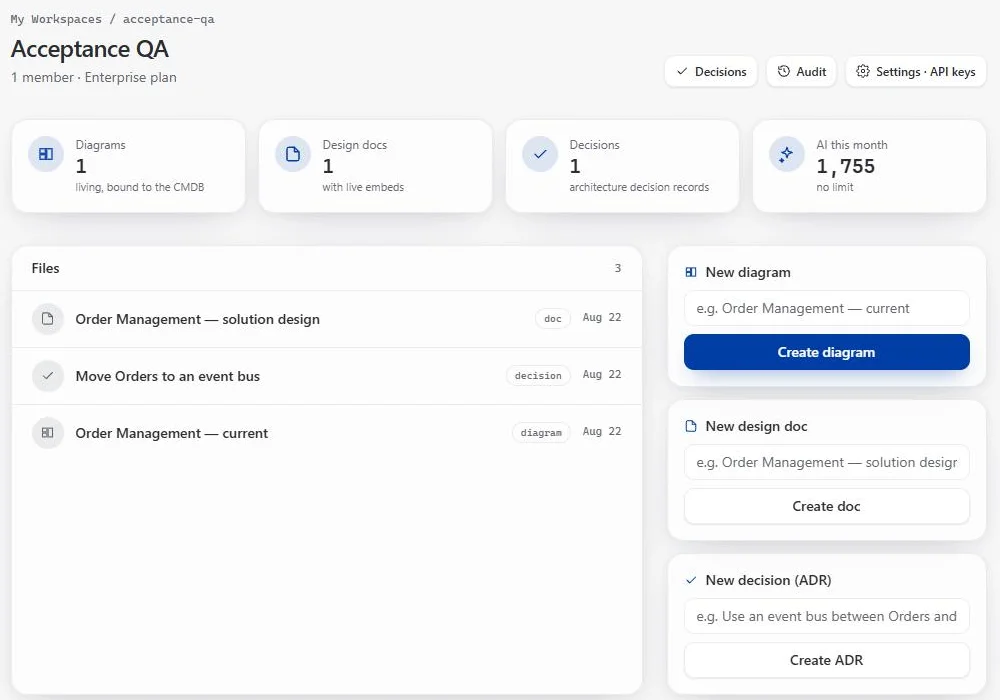1000x700 pixels.
Task: Click the Diagrams stat card icon
Action: [x=46, y=154]
